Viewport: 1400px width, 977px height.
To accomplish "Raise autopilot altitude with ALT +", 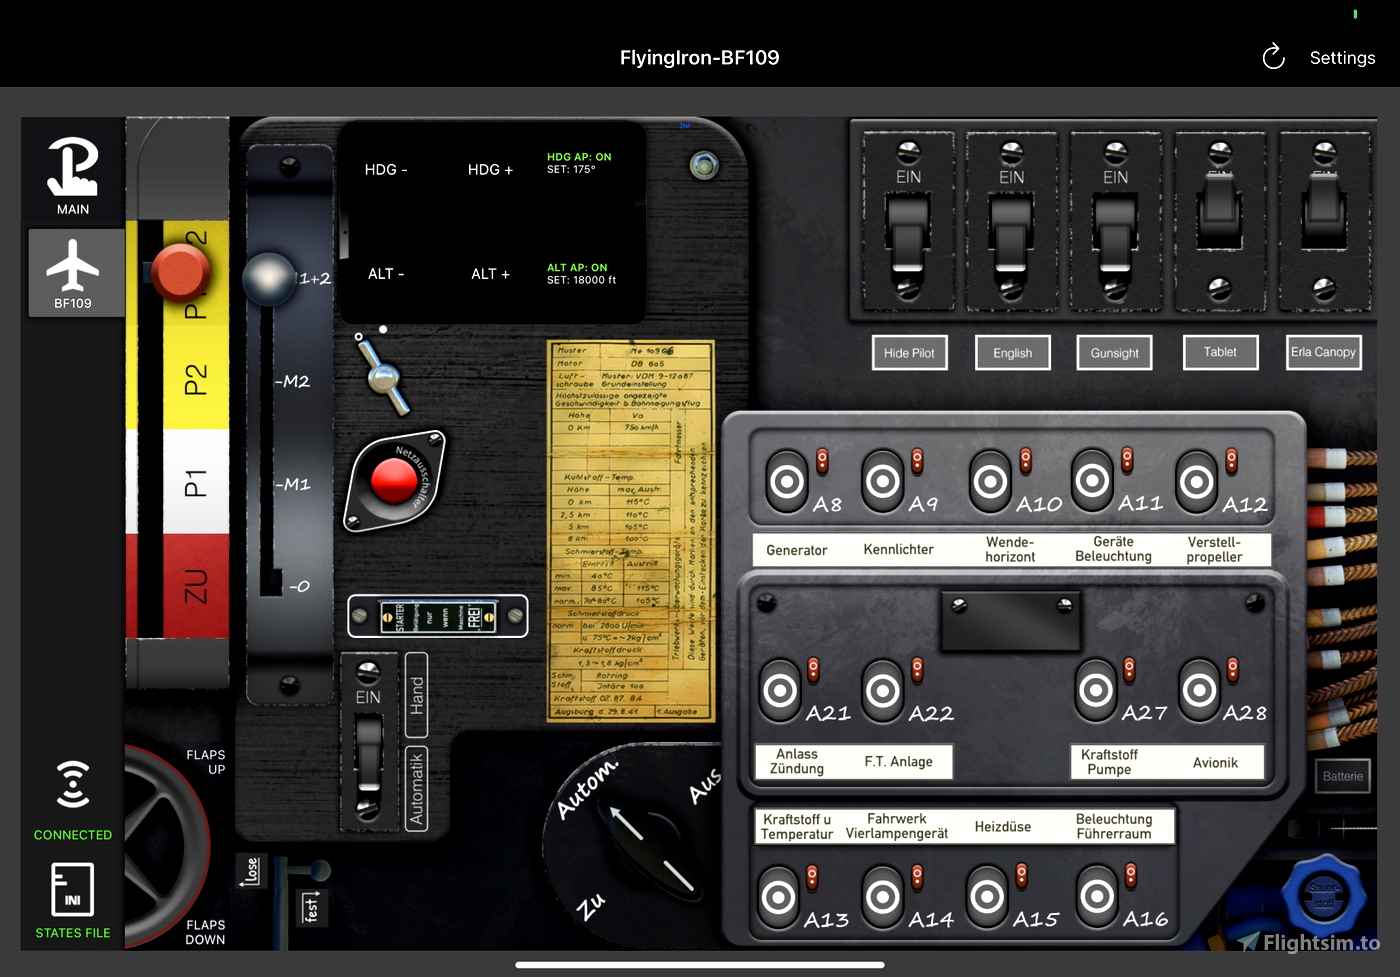I will (490, 274).
